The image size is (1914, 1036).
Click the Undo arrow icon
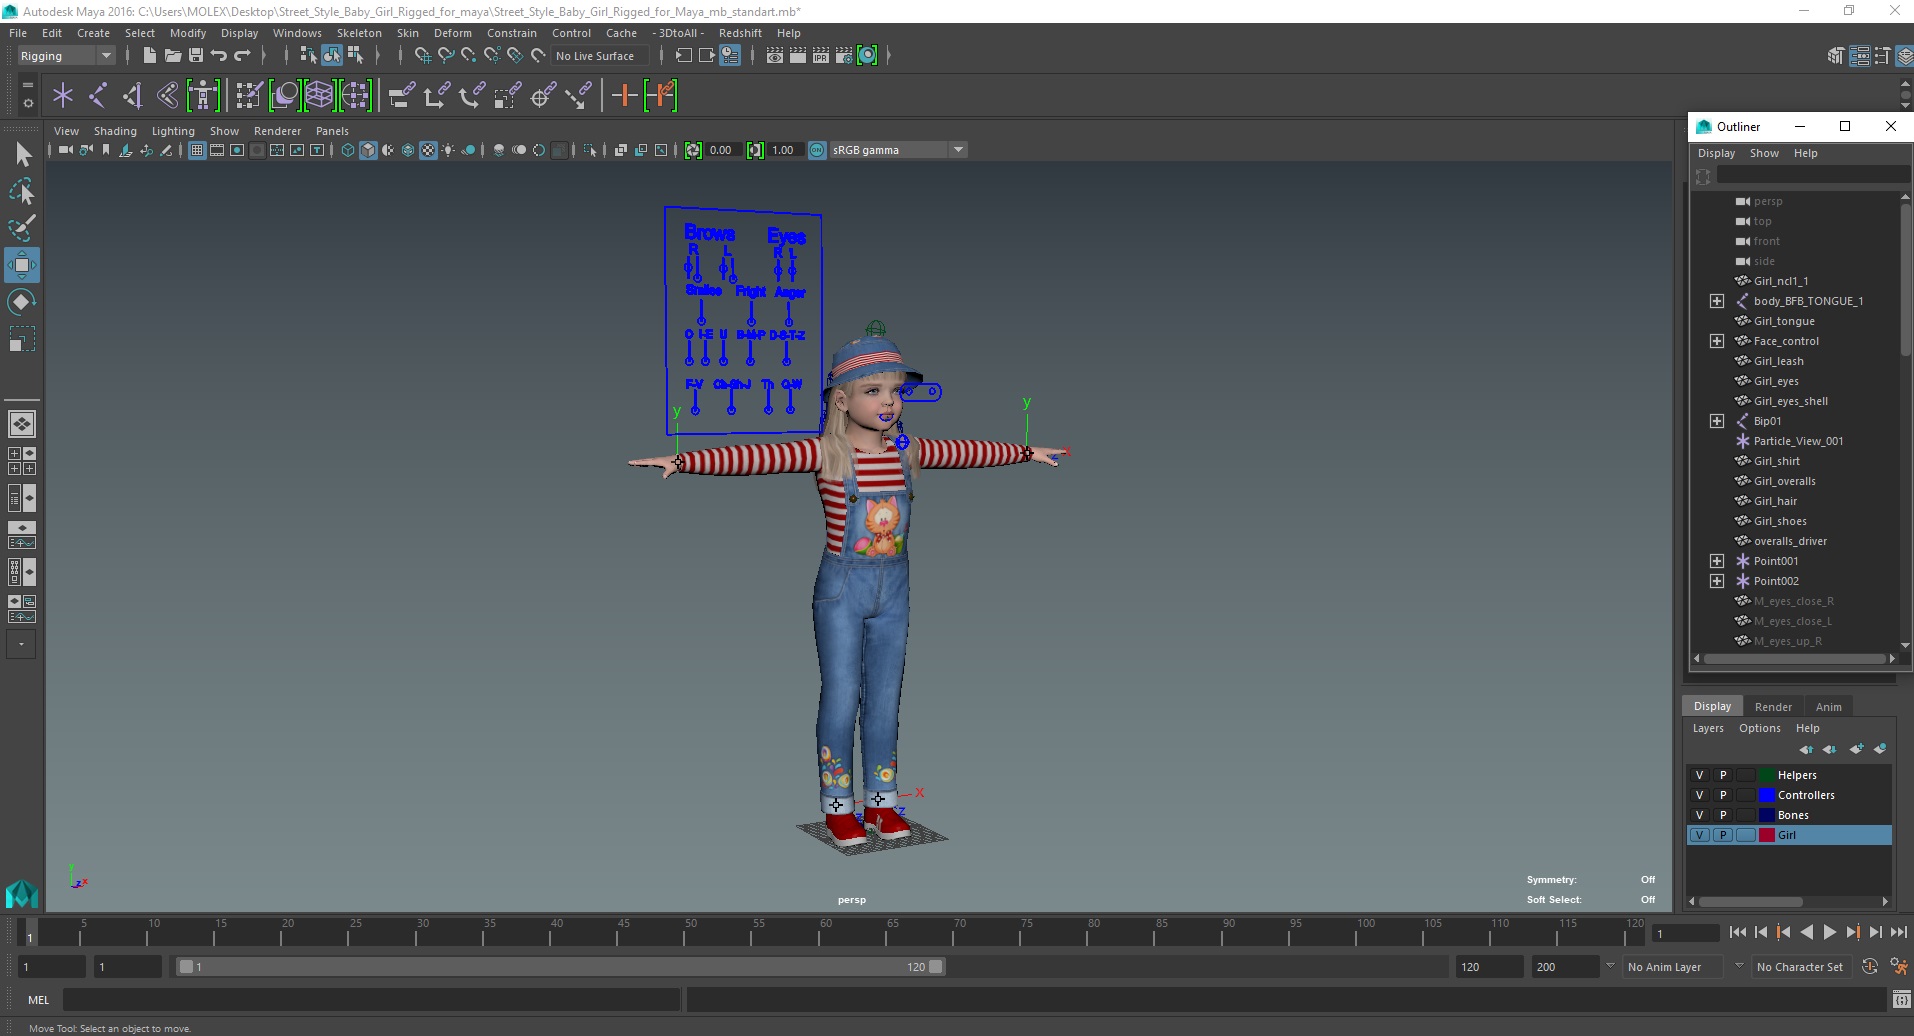219,56
